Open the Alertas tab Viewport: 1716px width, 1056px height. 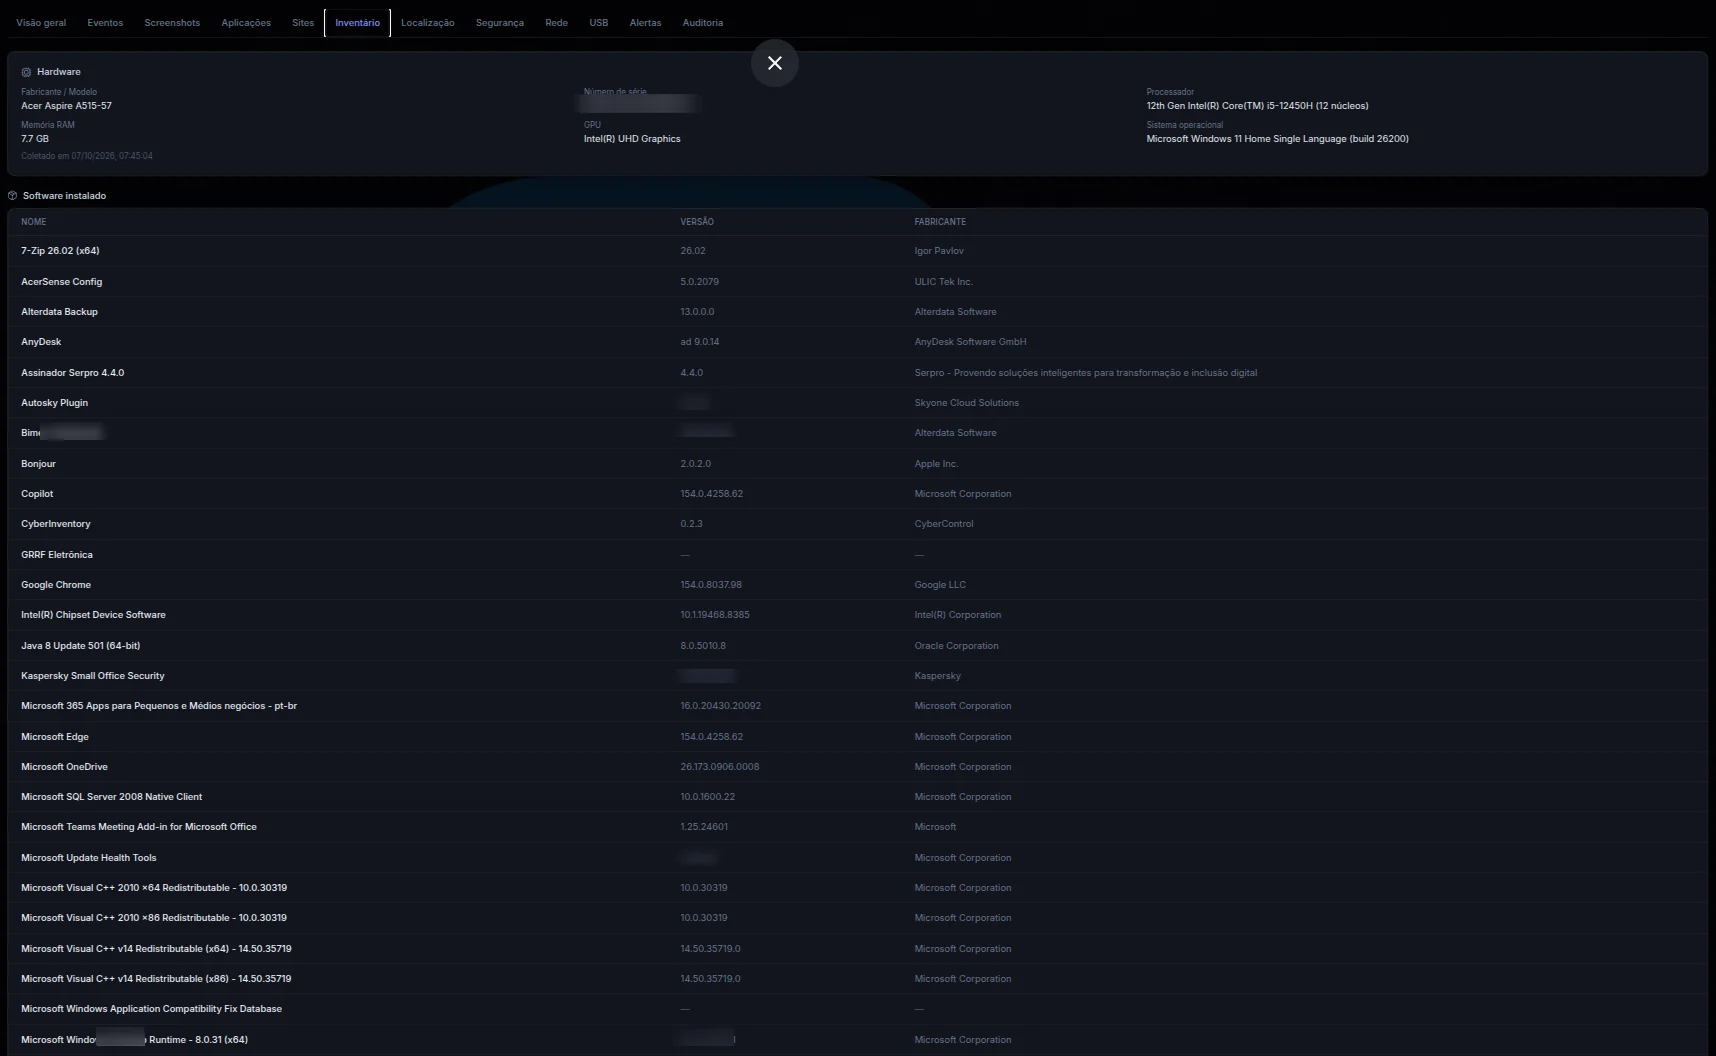(645, 23)
